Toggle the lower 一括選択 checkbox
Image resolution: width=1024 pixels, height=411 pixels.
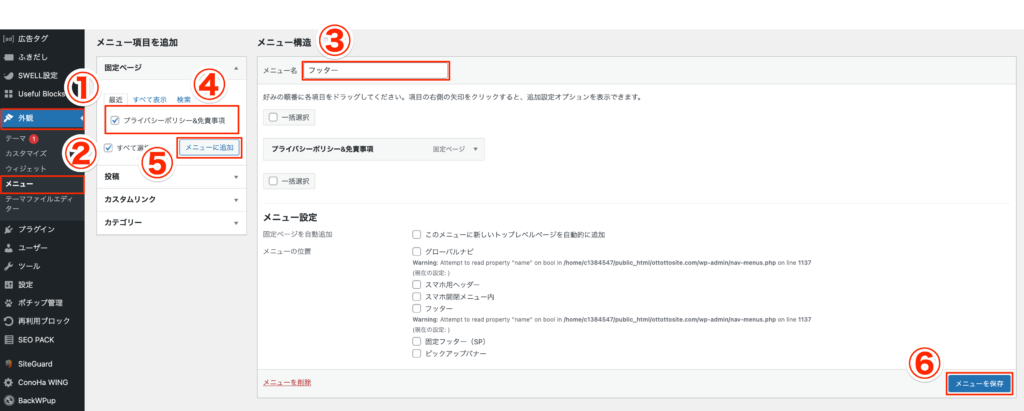[x=273, y=180]
